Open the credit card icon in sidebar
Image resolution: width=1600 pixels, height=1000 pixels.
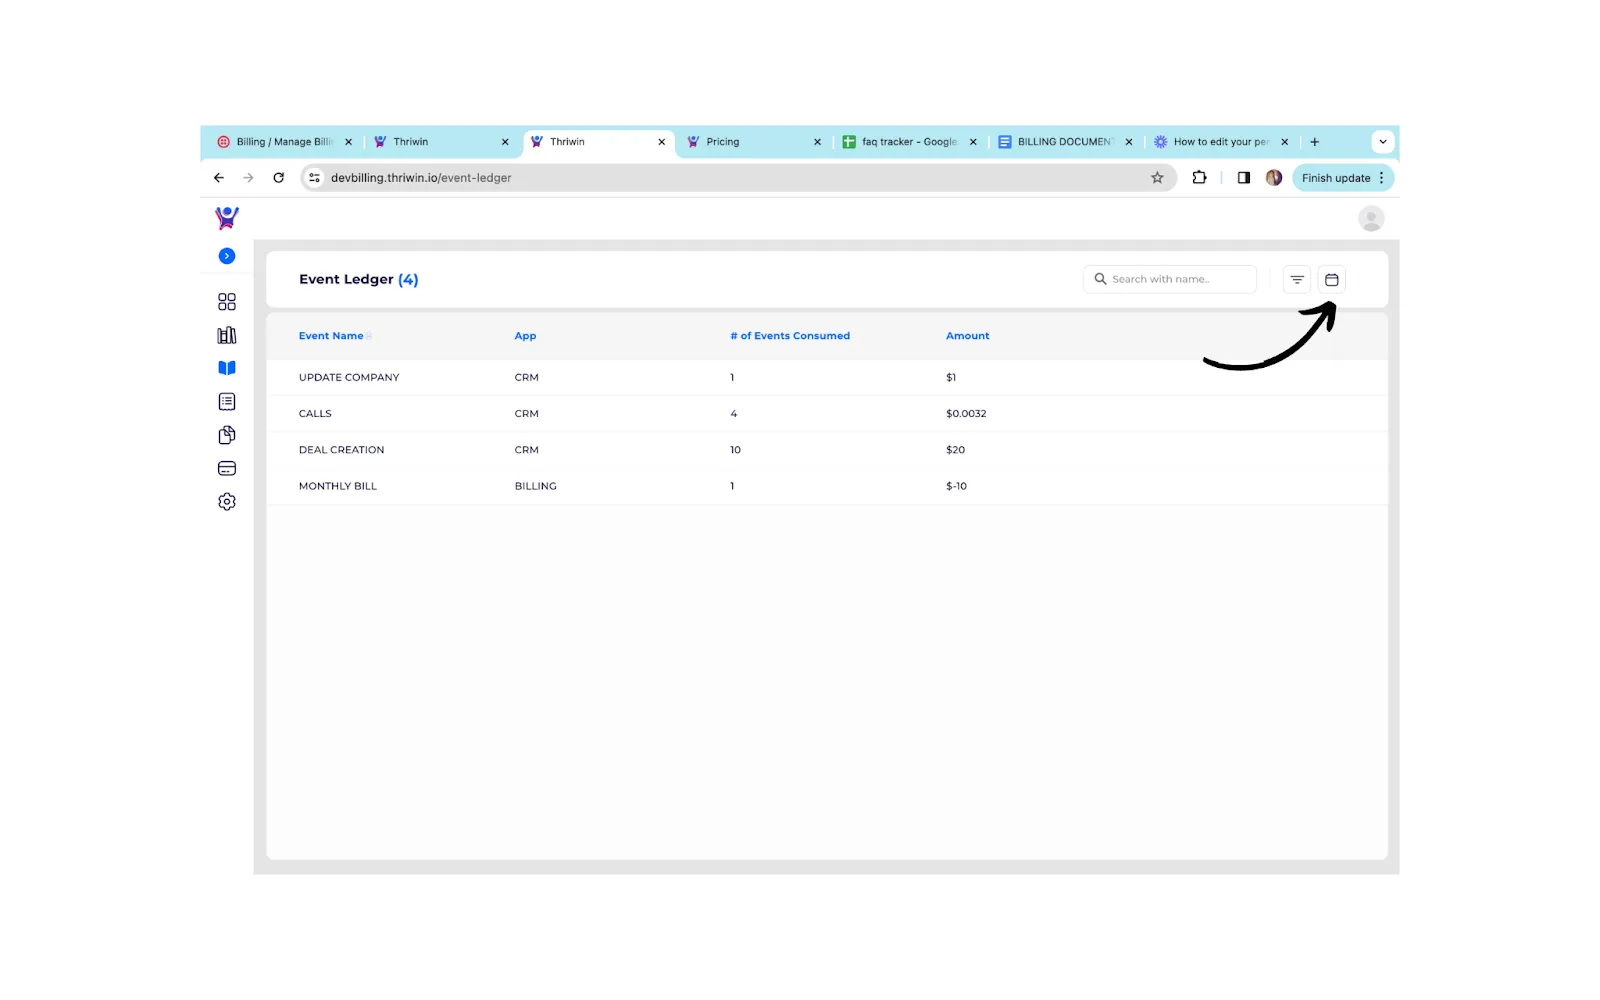pos(227,468)
